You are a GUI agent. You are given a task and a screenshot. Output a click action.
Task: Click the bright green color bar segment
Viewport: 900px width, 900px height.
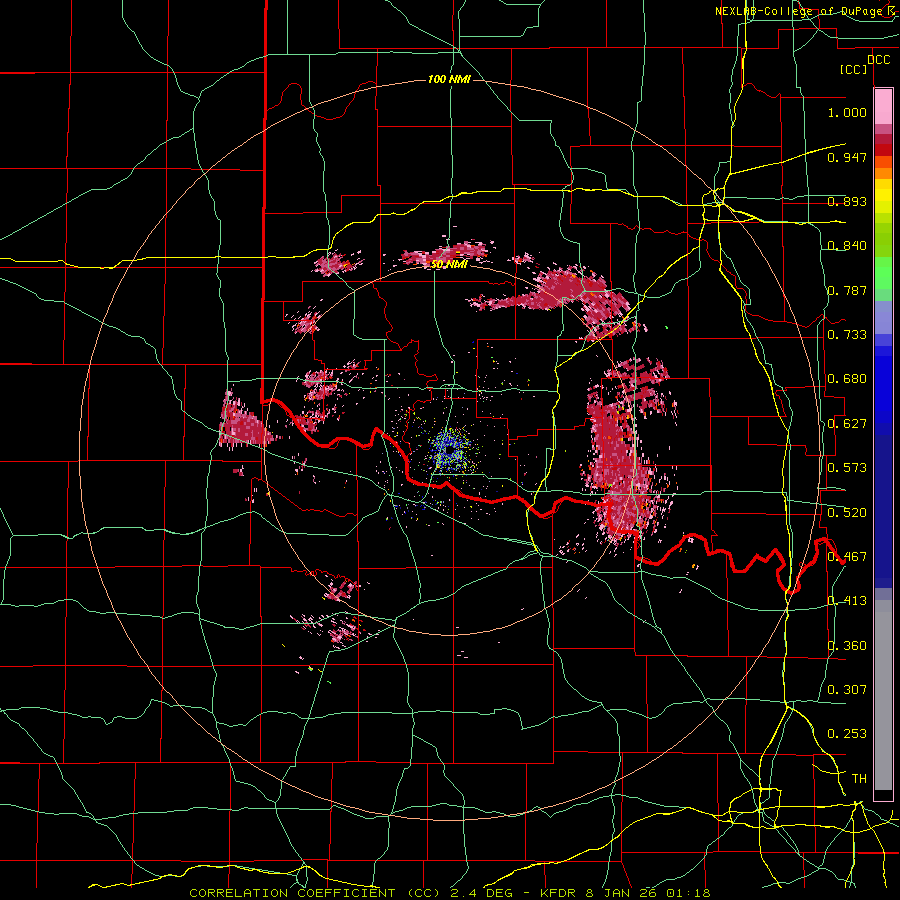click(883, 274)
